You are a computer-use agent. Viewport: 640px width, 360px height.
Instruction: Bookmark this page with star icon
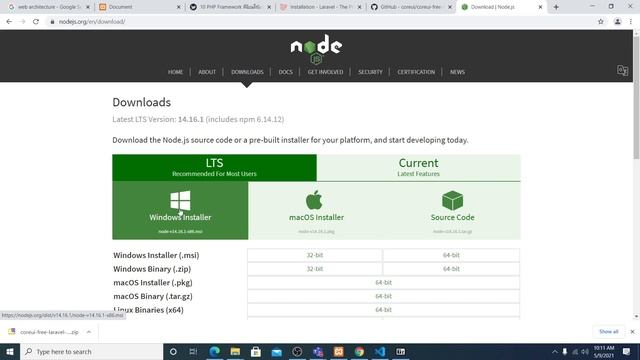coord(601,22)
